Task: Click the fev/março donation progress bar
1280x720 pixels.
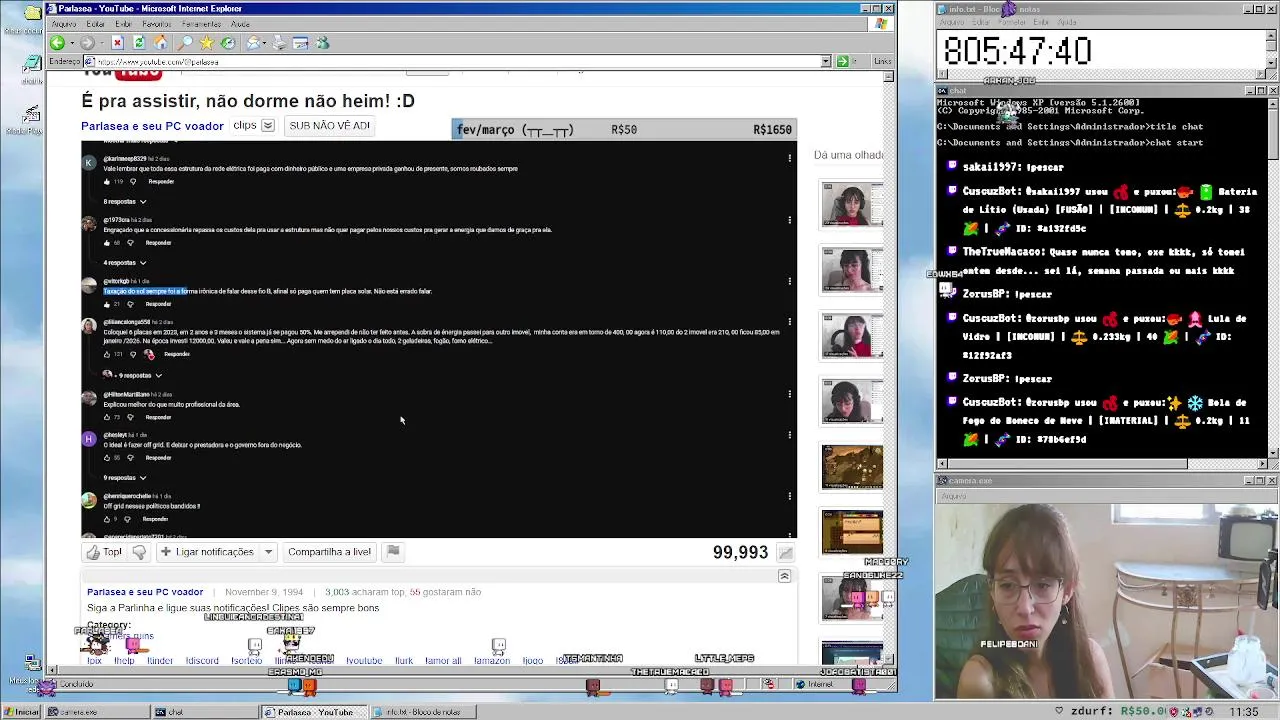Action: click(x=624, y=129)
